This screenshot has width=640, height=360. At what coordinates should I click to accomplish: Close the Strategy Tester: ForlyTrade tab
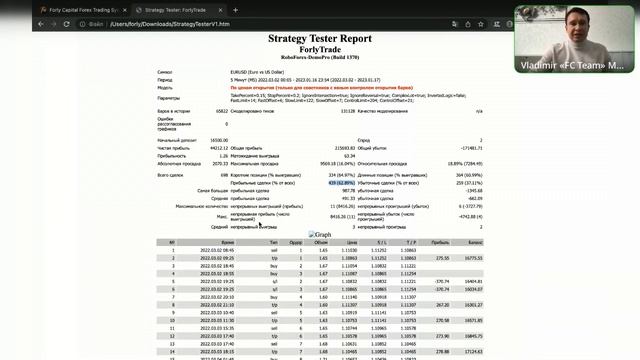tap(220, 10)
